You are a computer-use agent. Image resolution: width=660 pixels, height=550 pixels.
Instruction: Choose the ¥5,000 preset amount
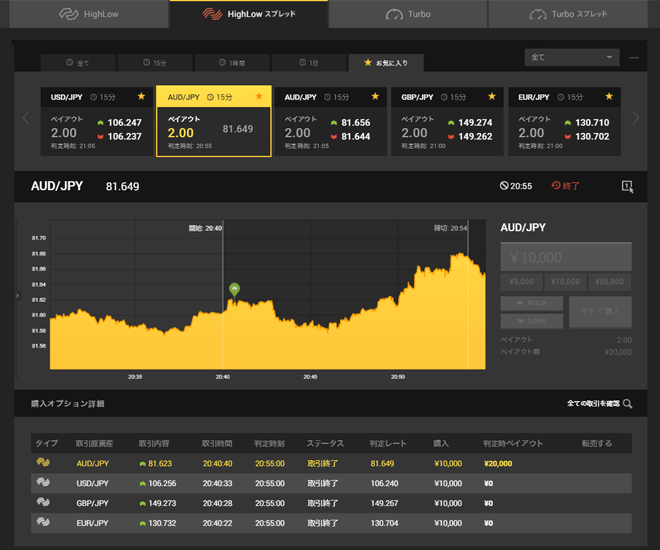pyautogui.click(x=521, y=282)
